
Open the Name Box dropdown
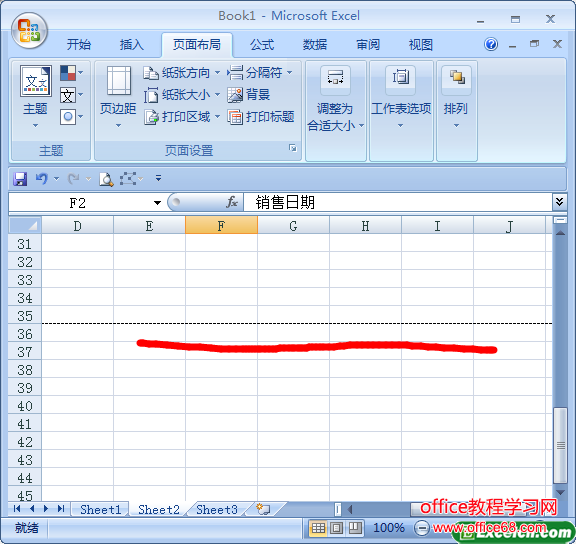pos(157,202)
